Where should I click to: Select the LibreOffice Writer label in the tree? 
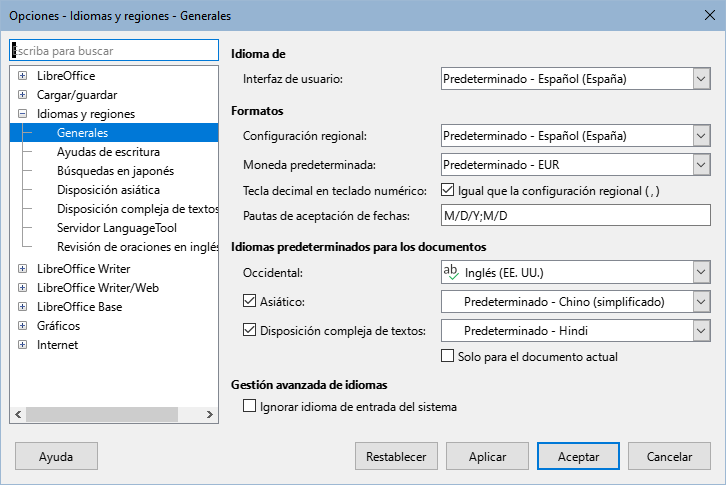(83, 268)
